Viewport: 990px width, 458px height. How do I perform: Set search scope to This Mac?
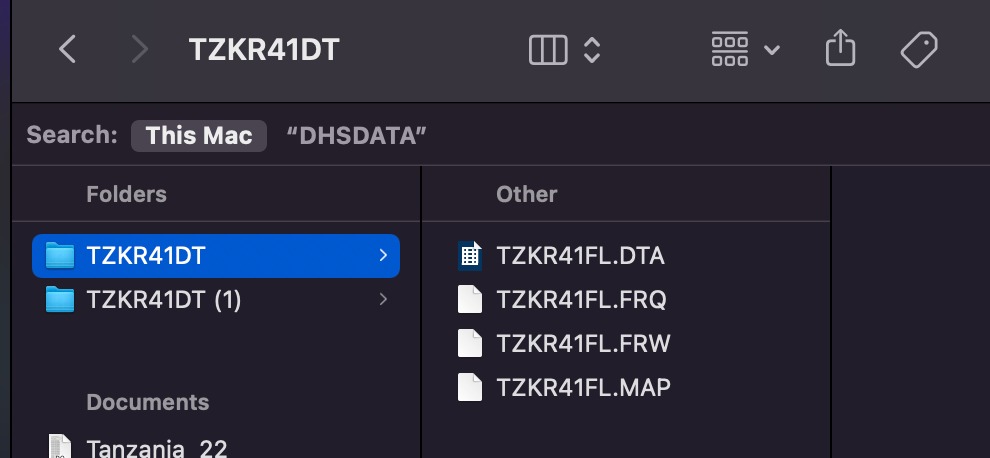[x=199, y=136]
